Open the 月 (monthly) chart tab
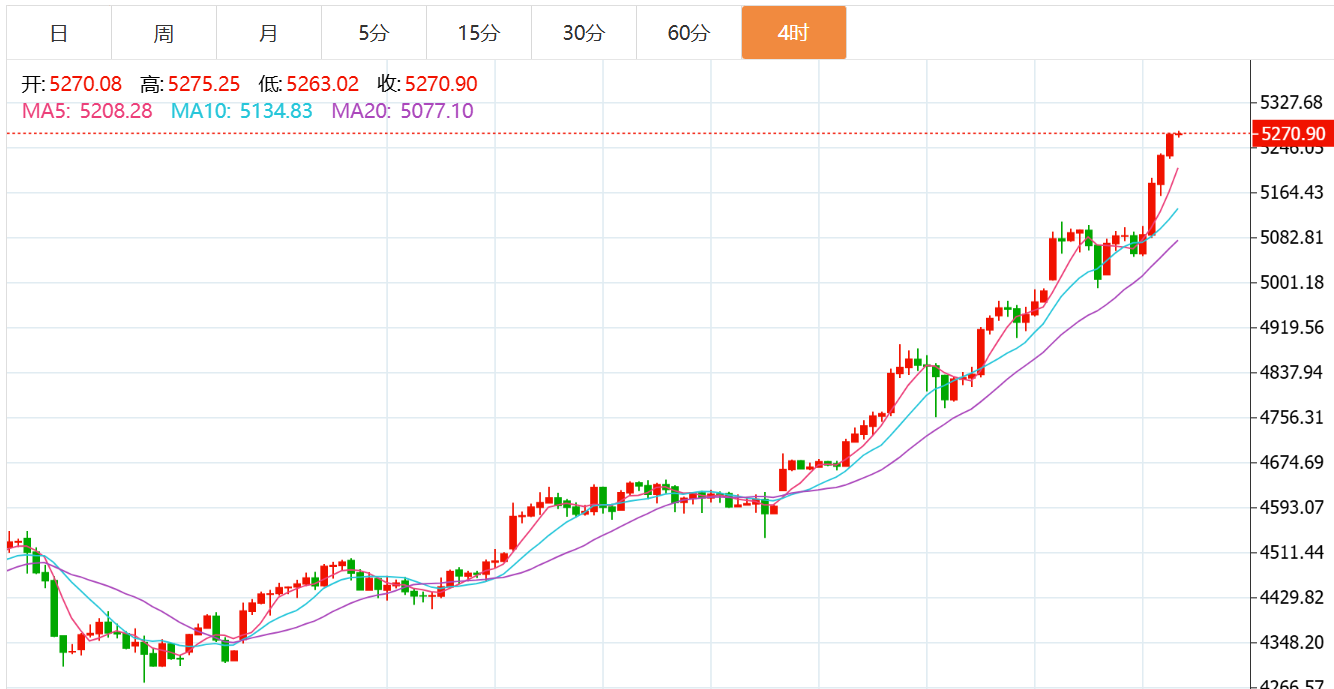This screenshot has height=689, width=1334. click(x=269, y=33)
